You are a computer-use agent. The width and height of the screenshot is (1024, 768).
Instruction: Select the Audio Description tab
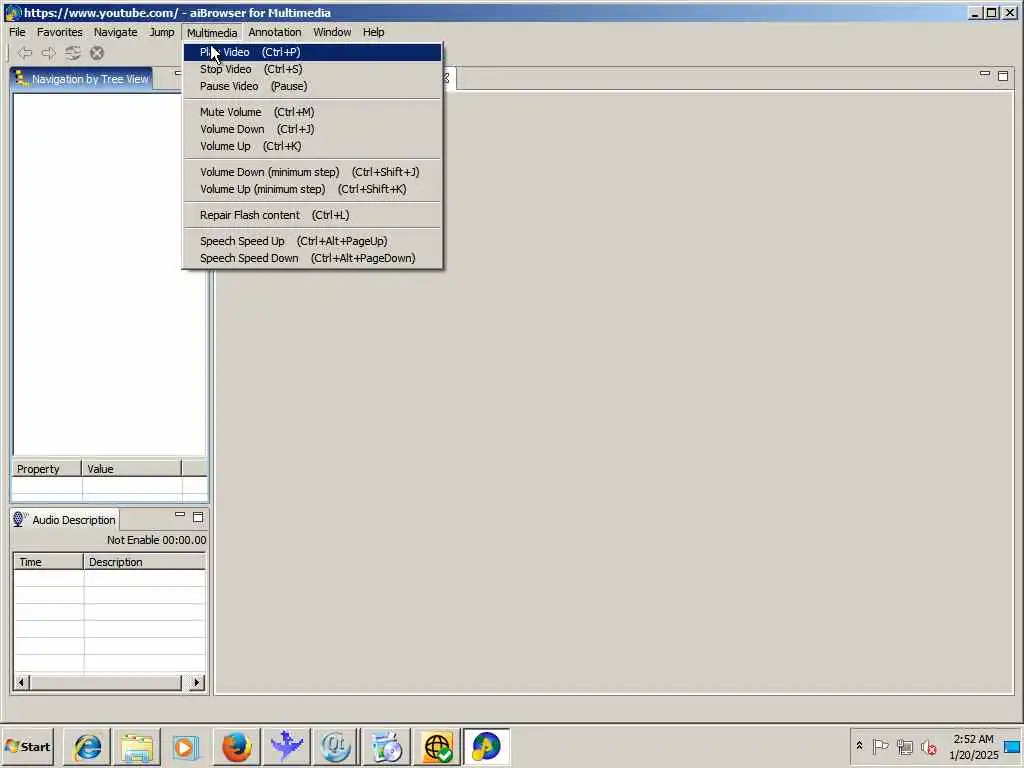65,520
